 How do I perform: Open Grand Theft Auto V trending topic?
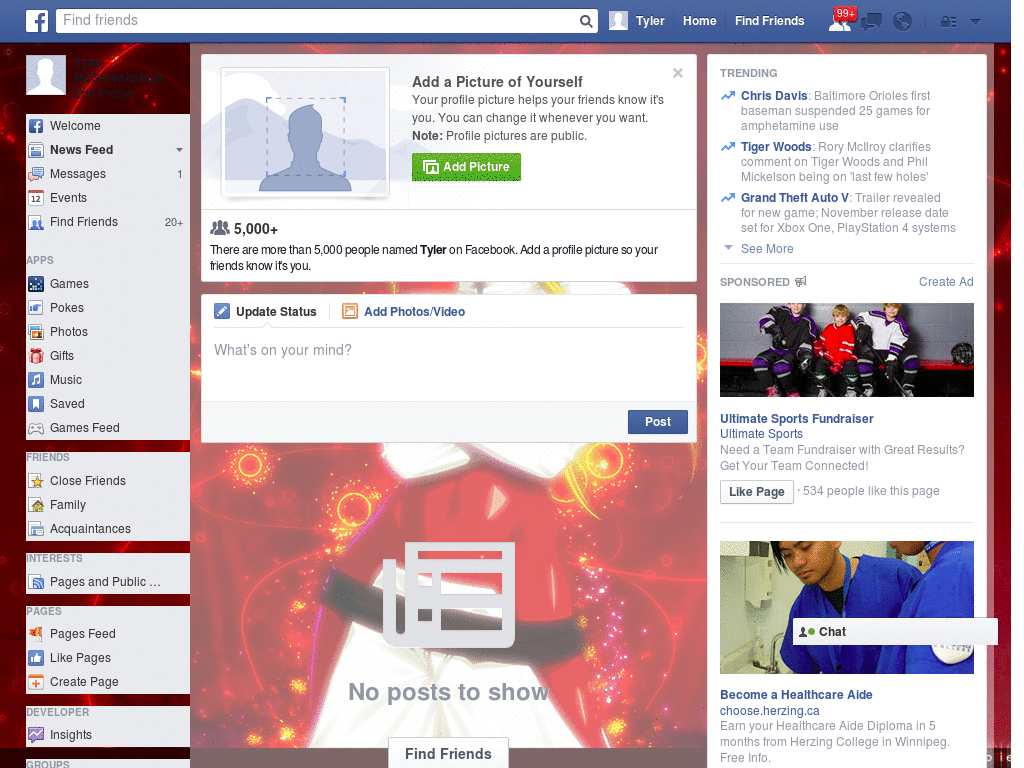(794, 198)
